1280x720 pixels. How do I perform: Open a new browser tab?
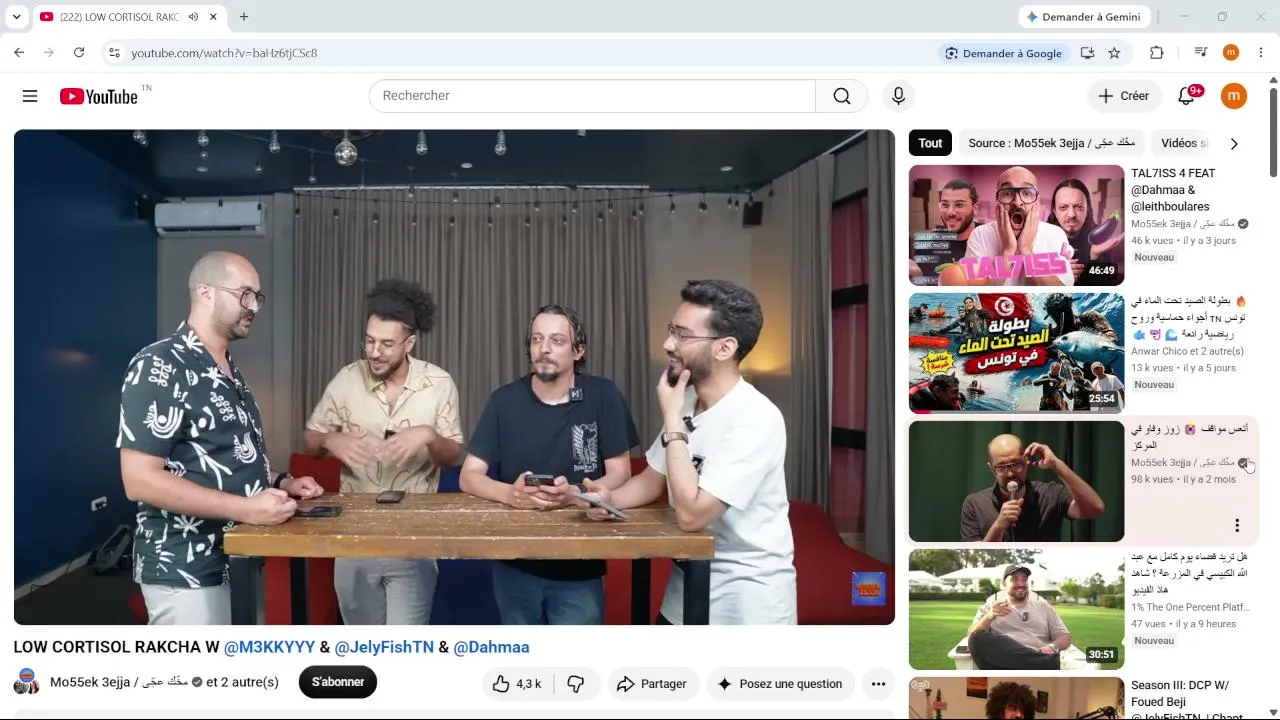244,17
